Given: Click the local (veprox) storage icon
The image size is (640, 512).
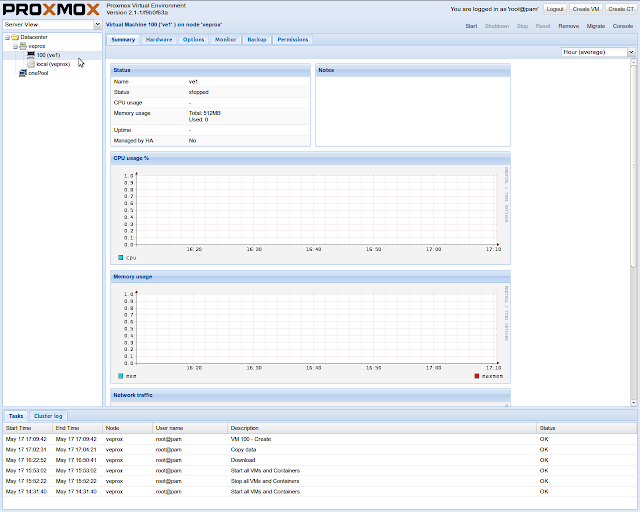Looking at the screenshot, I should [x=31, y=64].
